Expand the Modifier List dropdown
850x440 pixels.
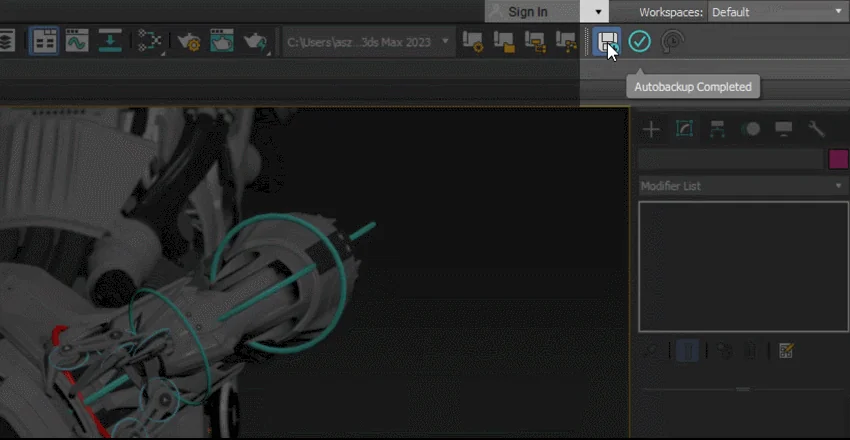[x=743, y=186]
